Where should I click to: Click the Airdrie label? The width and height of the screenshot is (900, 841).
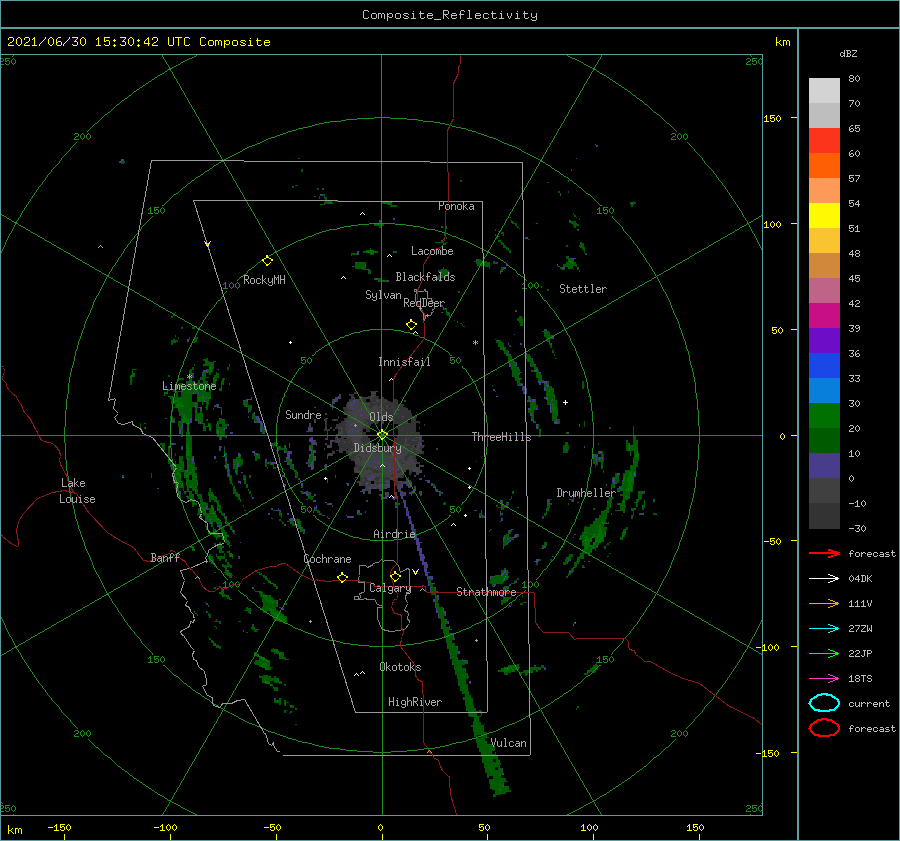pos(394,534)
